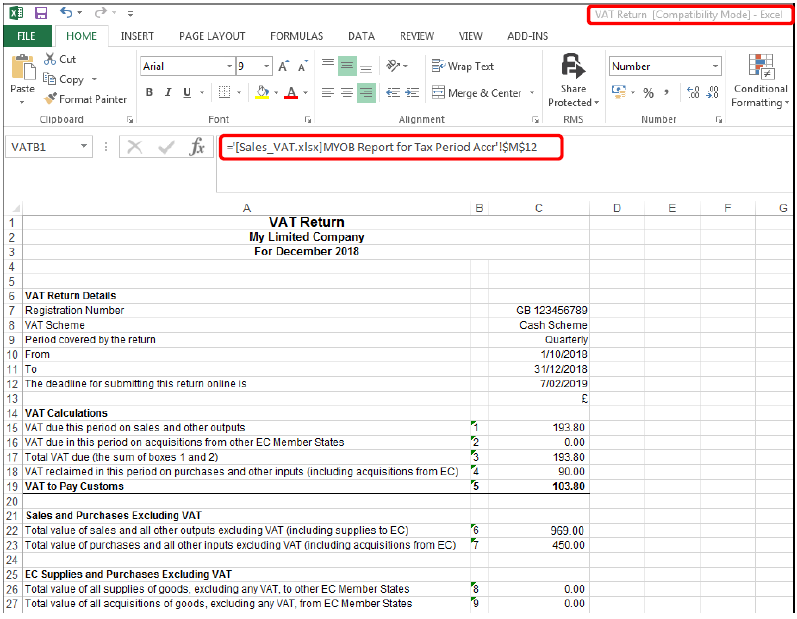Screen dimensions: 797x619
Task: Click Increase Decimal icon
Action: [x=693, y=92]
